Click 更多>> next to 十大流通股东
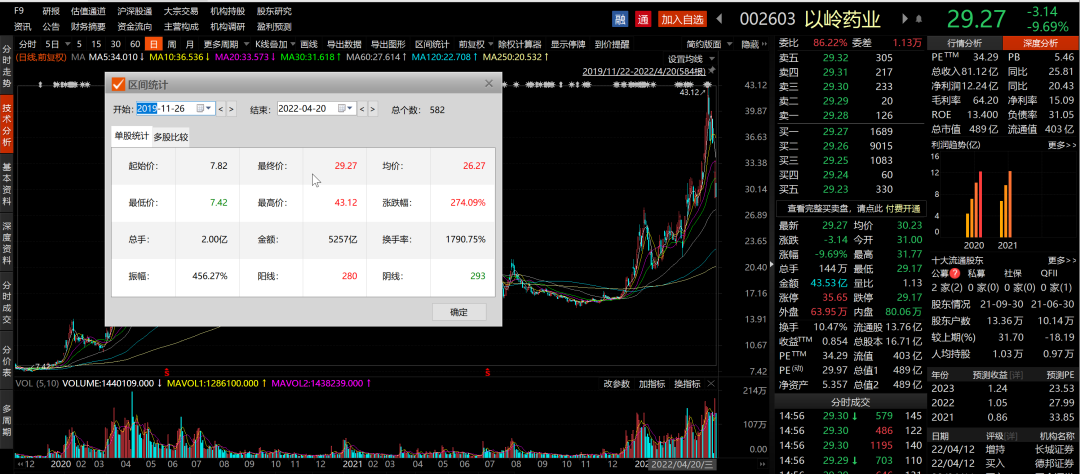 (x=1061, y=260)
